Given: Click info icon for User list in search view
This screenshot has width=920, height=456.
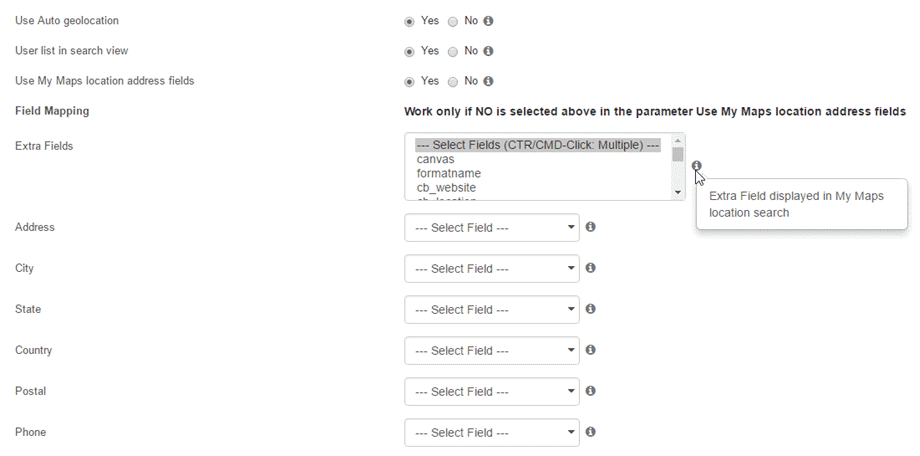Looking at the screenshot, I should pyautogui.click(x=488, y=51).
